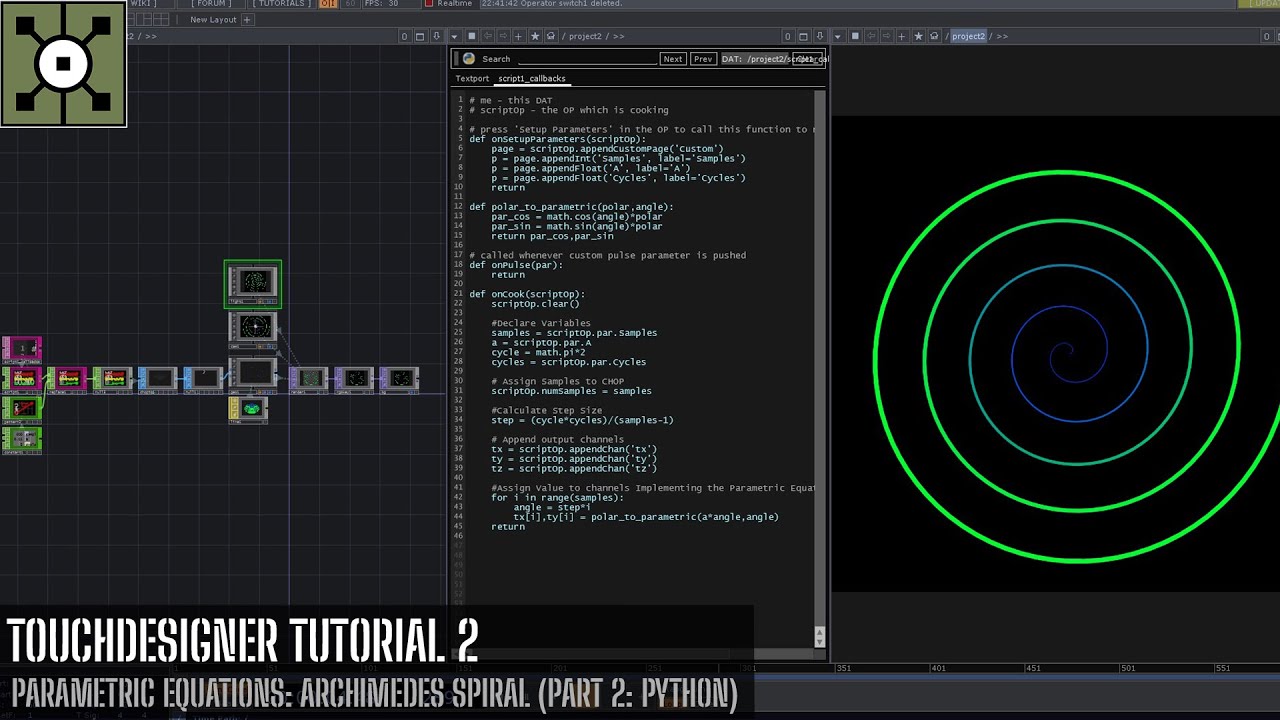Click the plus icon in middle pane bar
The image size is (1280, 720).
(x=518, y=36)
